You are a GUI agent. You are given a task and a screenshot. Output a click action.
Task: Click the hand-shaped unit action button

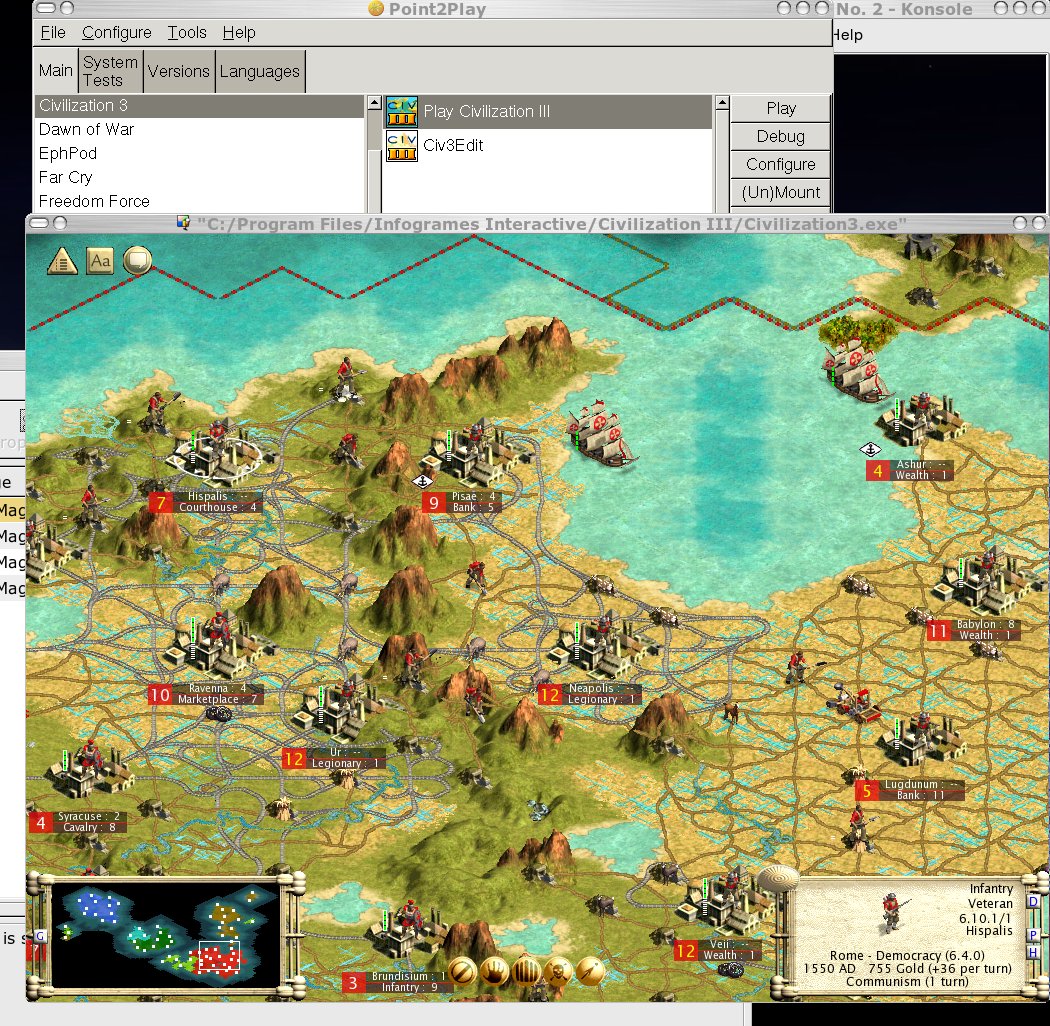point(494,971)
